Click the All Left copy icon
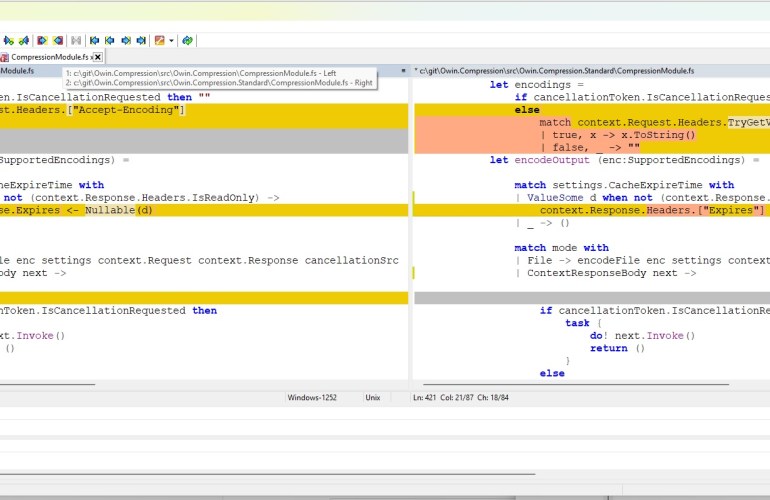 (58, 41)
